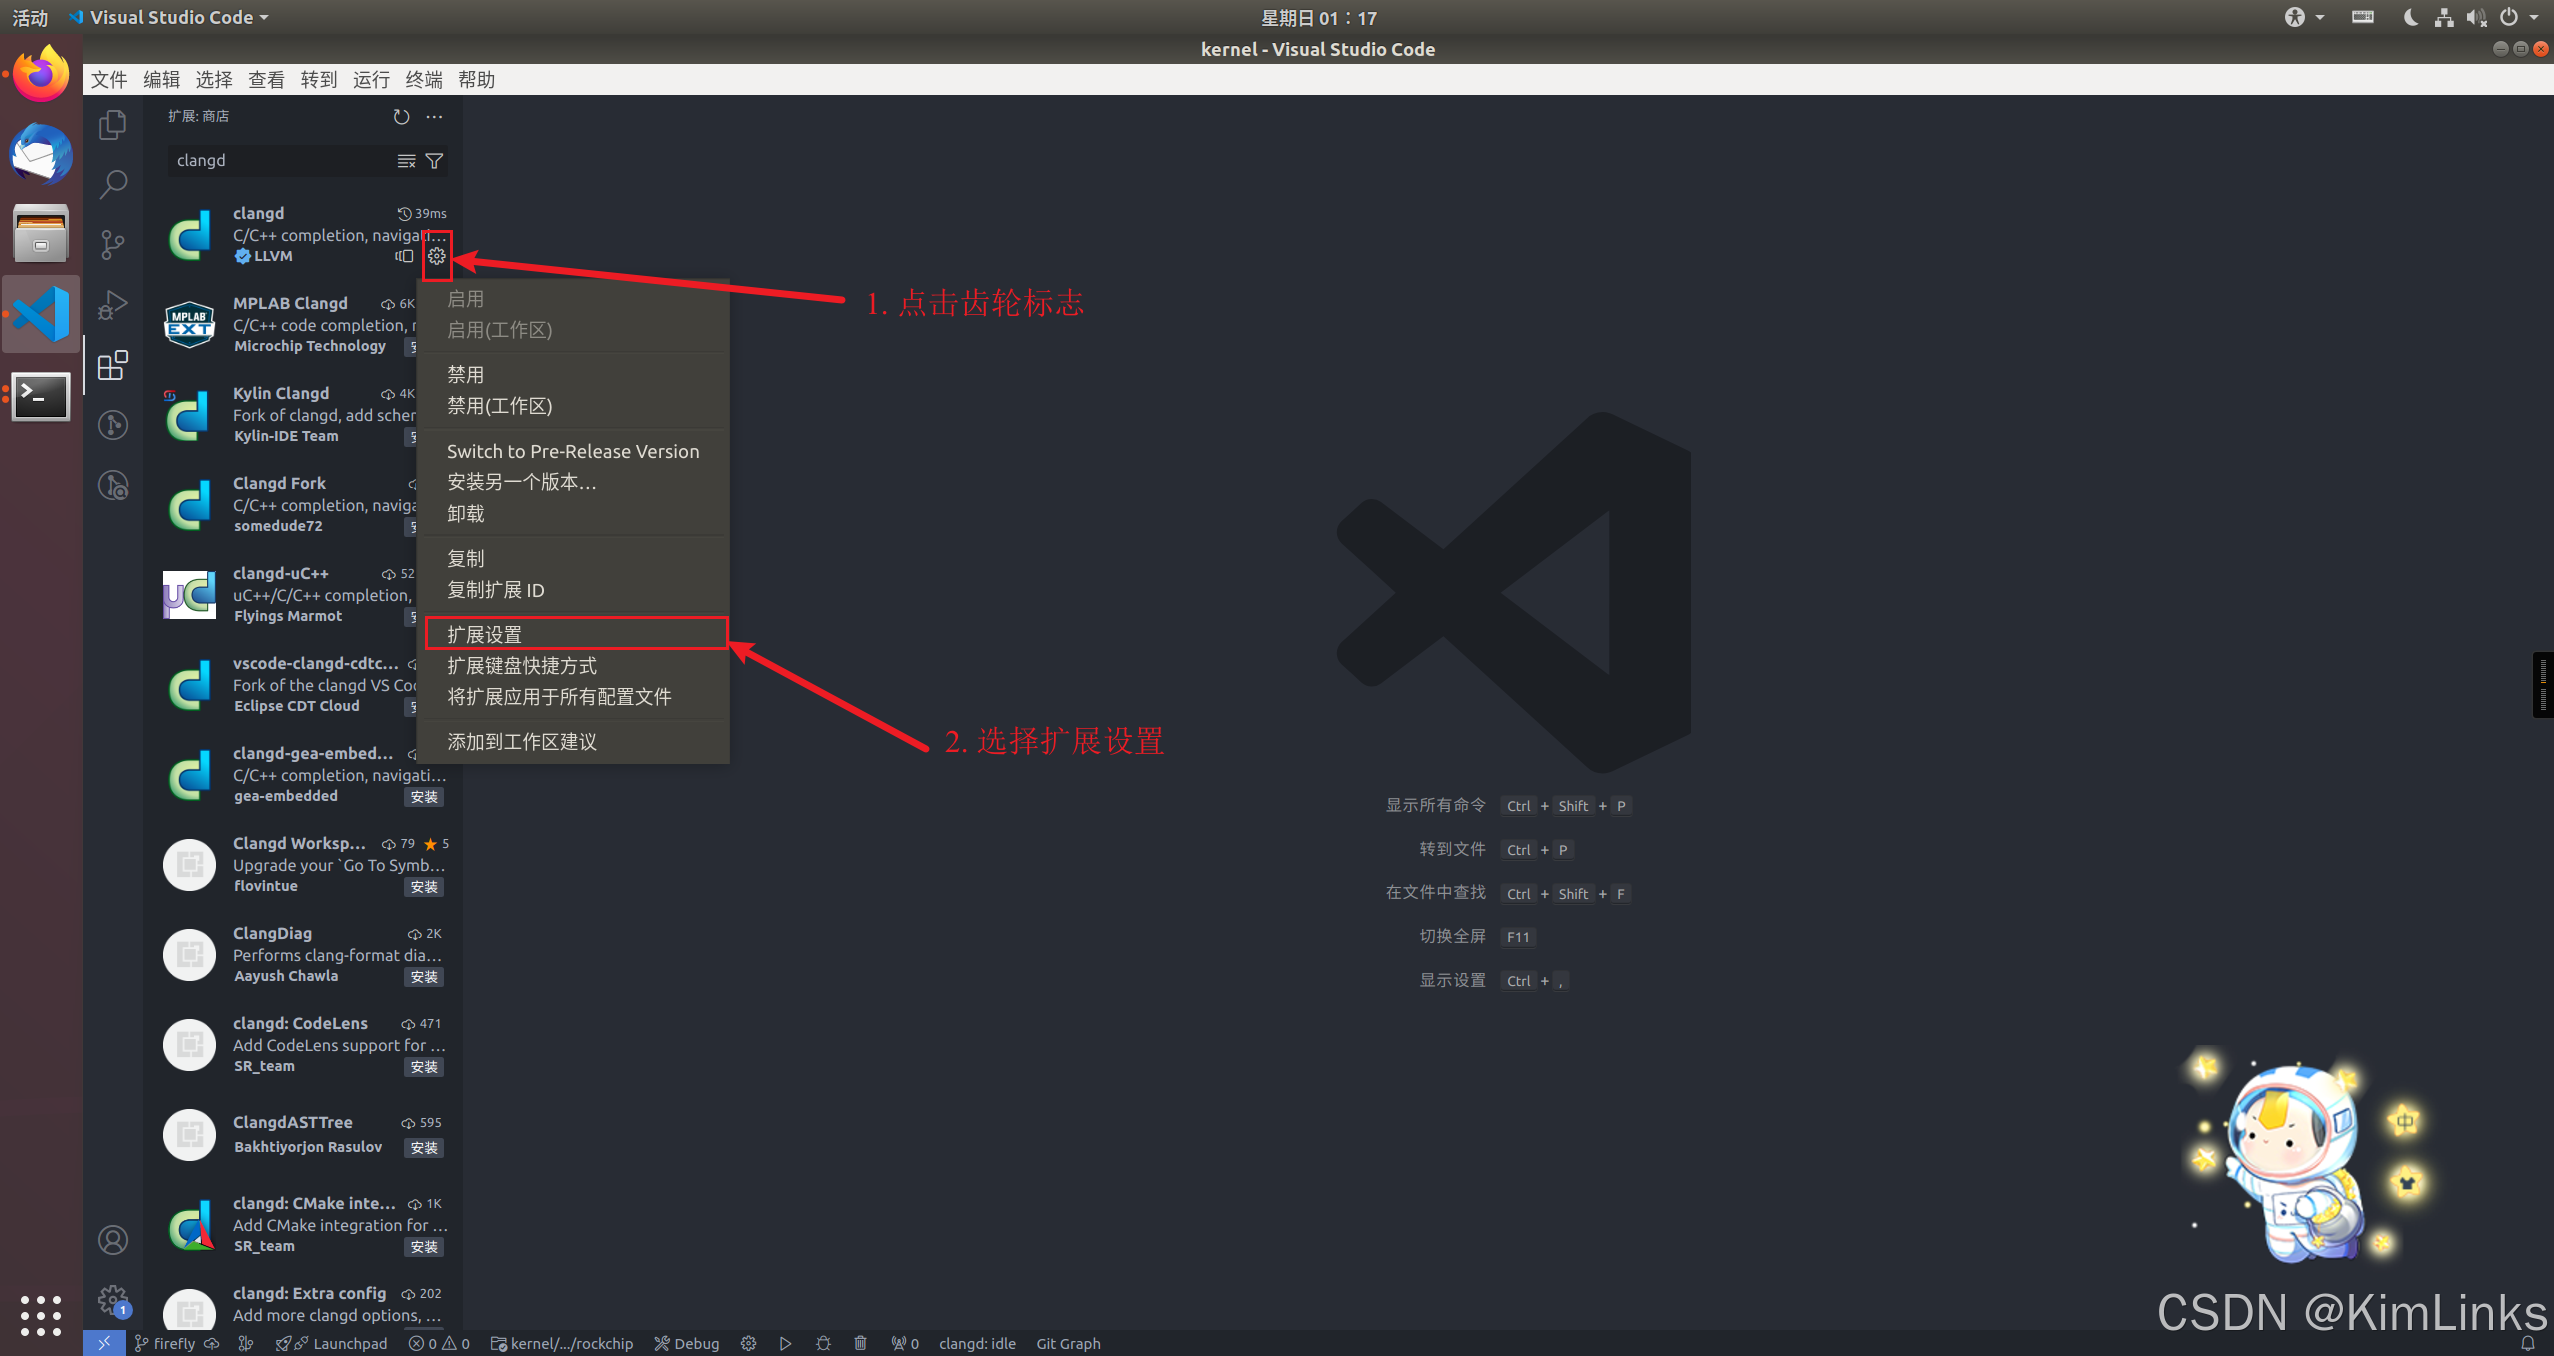Click the clangd extension search field
This screenshot has height=1356, width=2554.
(x=280, y=161)
